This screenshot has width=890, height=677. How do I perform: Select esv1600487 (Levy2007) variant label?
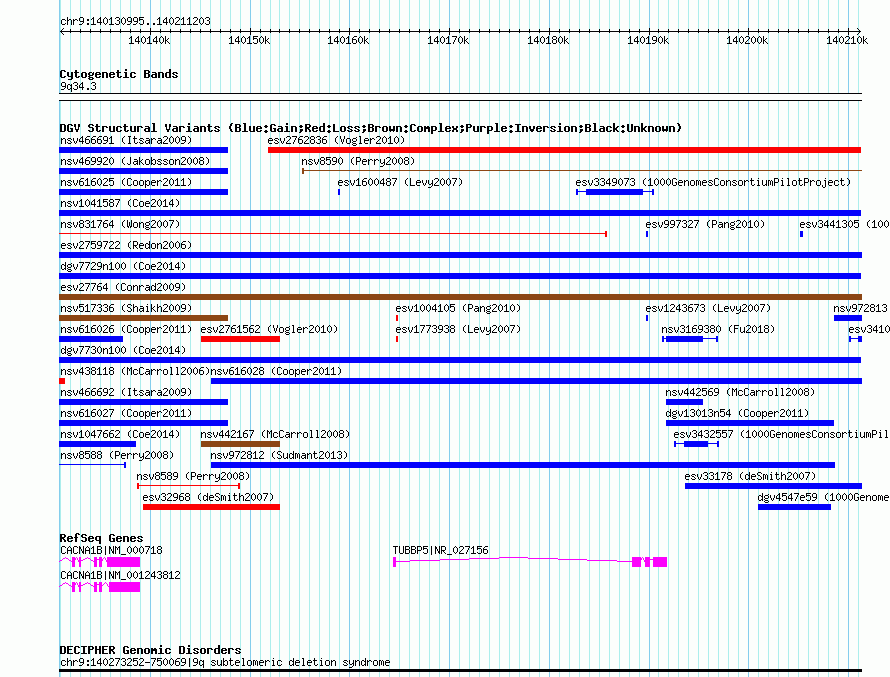point(400,182)
